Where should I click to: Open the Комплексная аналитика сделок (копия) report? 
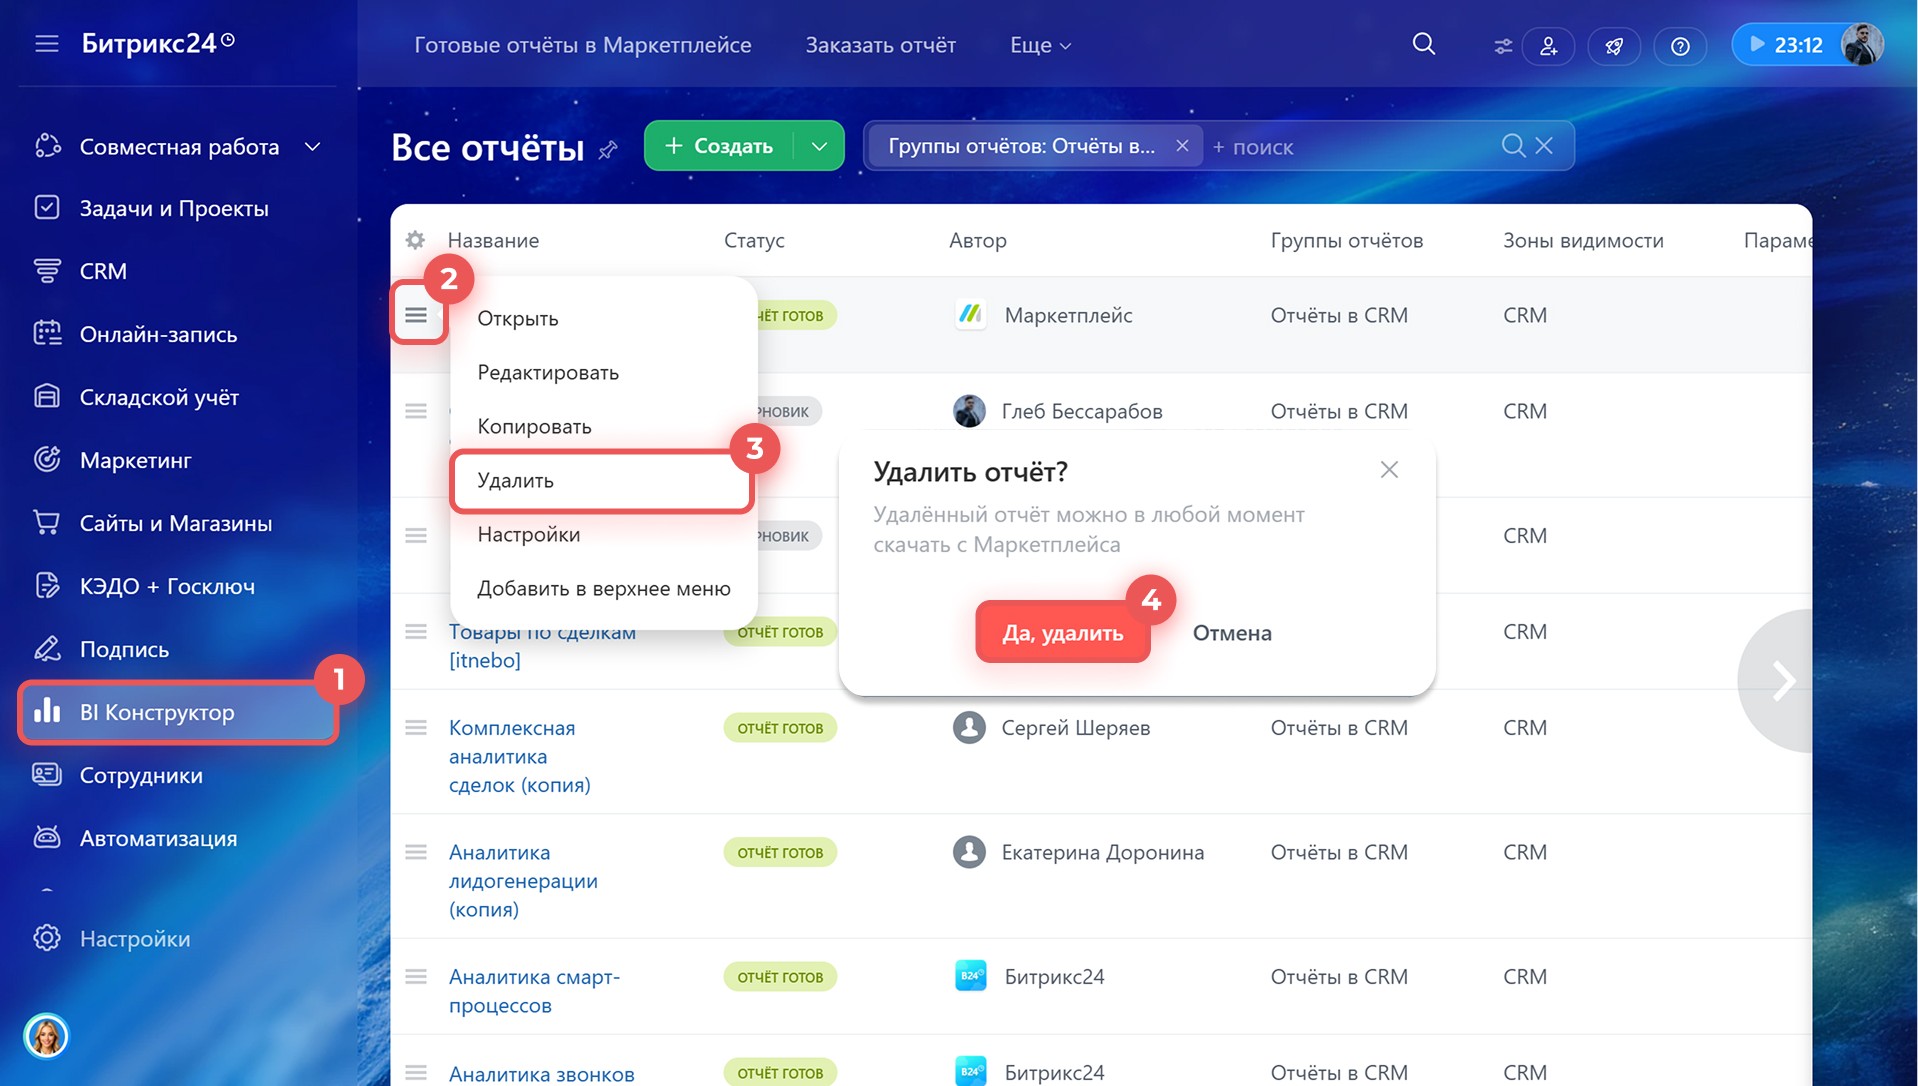tap(519, 756)
